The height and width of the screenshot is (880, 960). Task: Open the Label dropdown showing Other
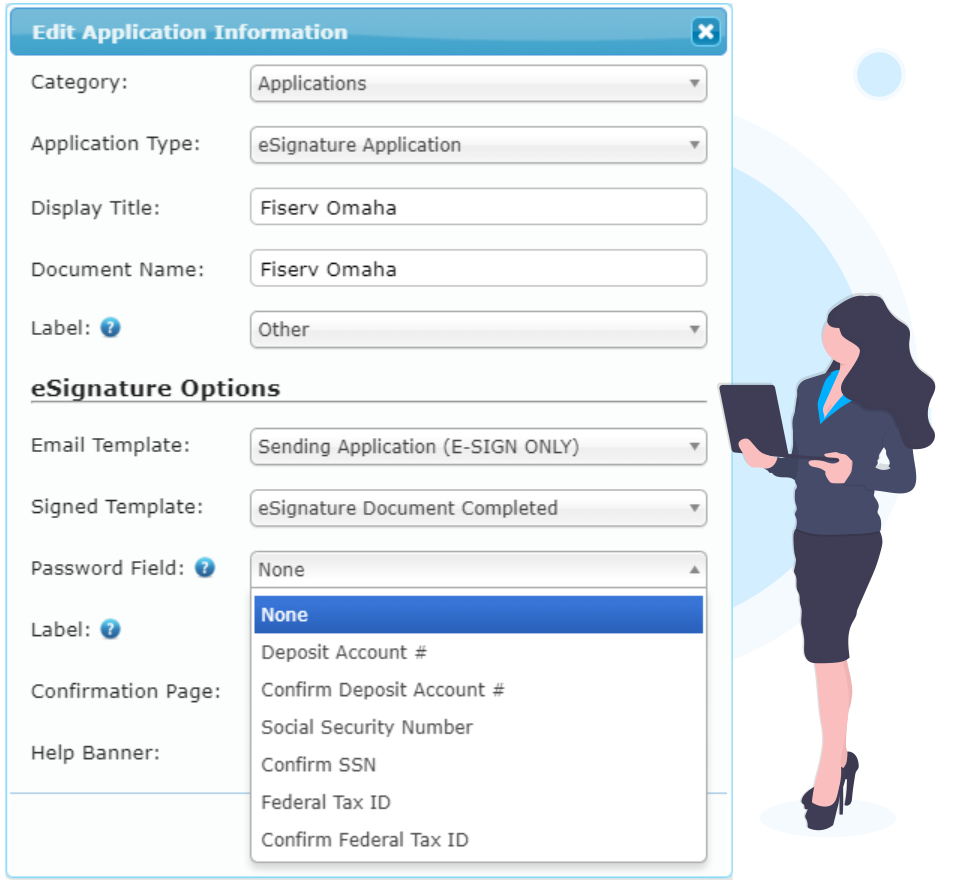click(x=478, y=329)
